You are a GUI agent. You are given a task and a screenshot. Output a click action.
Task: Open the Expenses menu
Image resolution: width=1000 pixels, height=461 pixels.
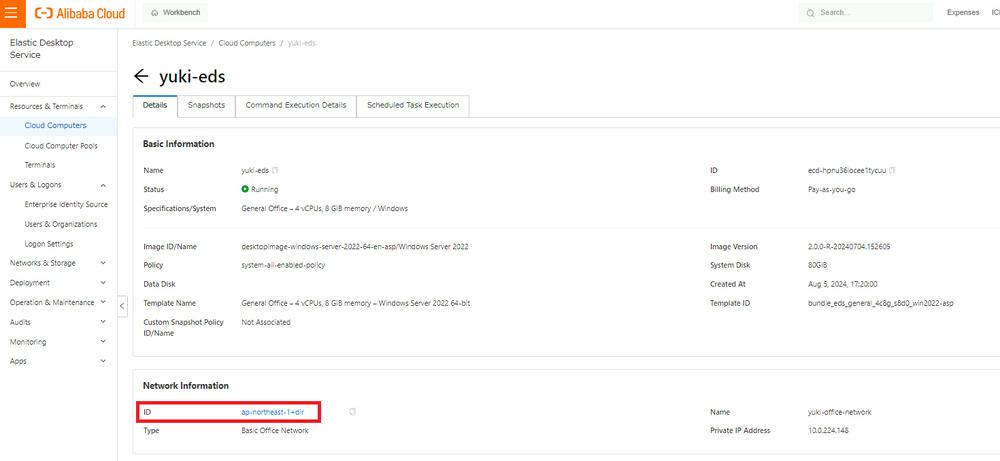[962, 13]
